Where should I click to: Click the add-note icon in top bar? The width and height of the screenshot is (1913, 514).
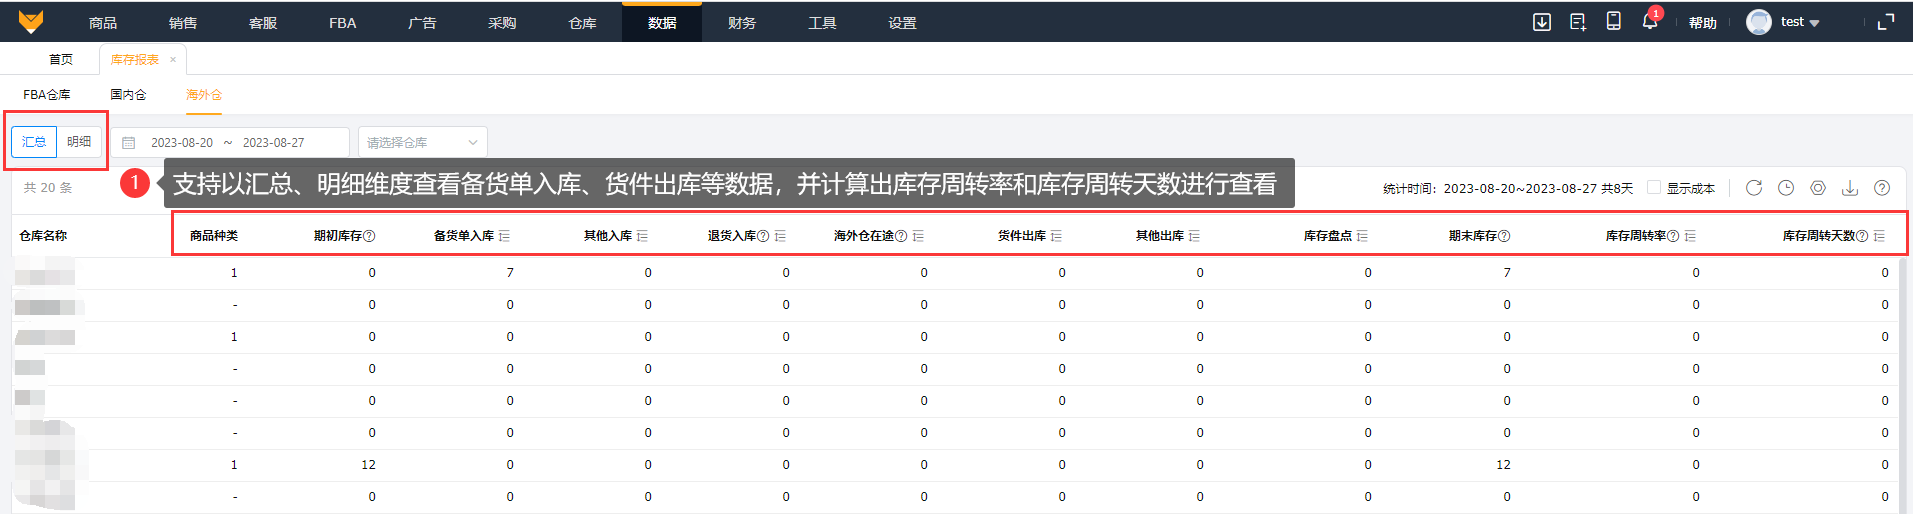1578,22
